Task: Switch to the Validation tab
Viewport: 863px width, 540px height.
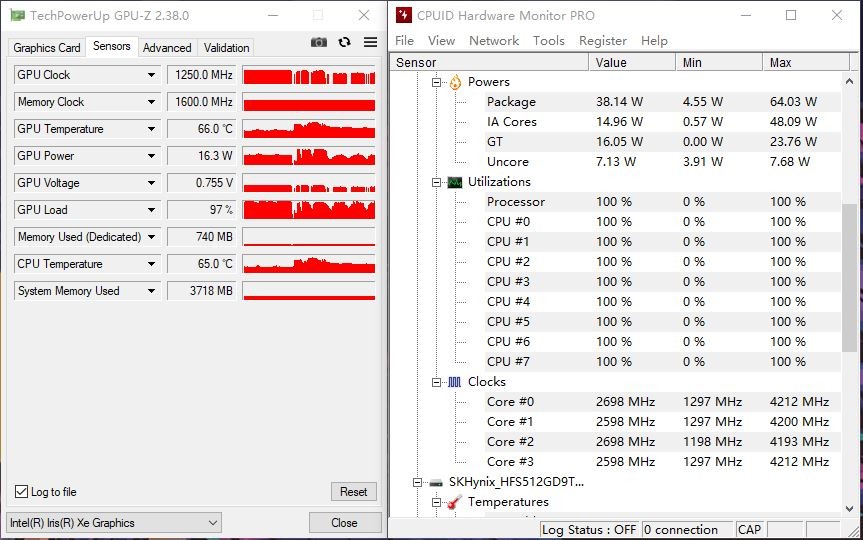Action: pos(226,48)
